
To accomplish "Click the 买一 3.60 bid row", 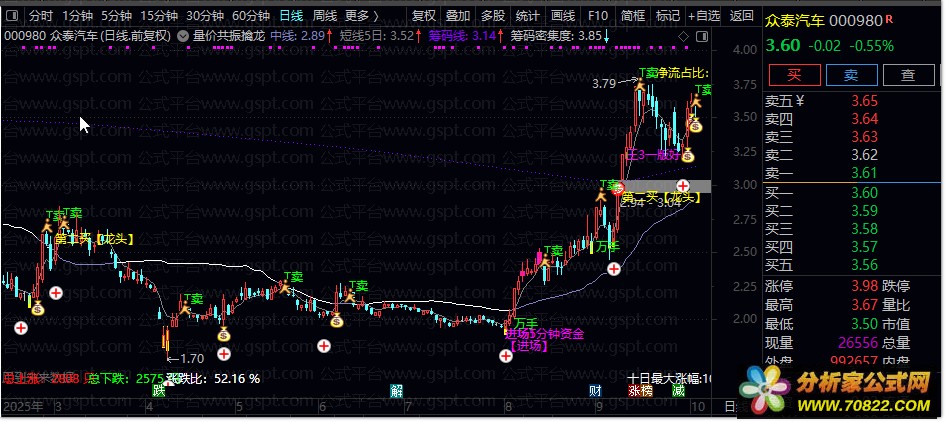I will coord(850,193).
